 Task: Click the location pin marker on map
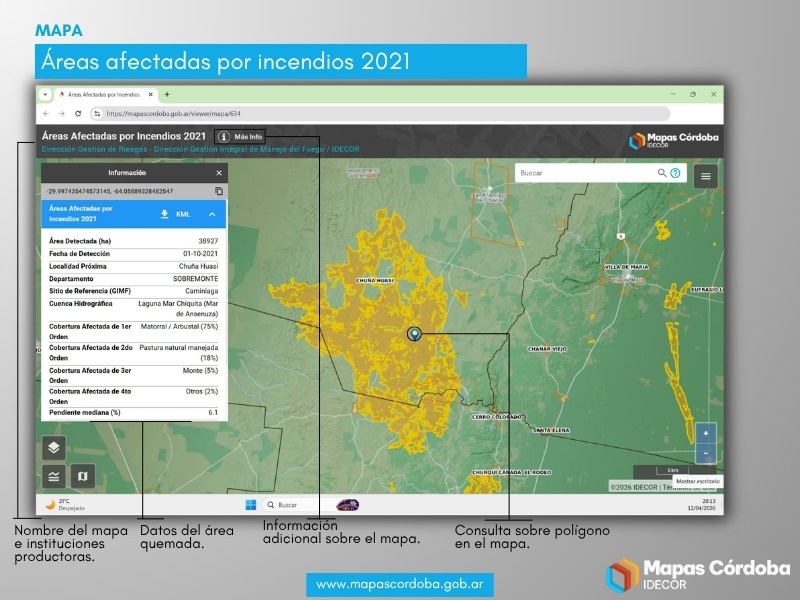click(414, 333)
